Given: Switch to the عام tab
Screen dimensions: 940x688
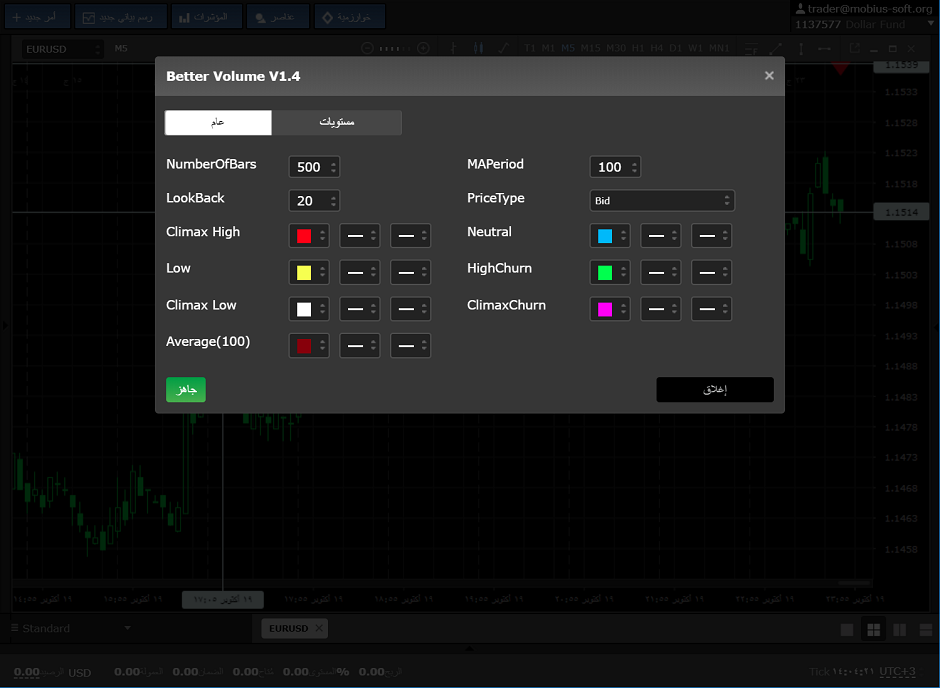Looking at the screenshot, I should pos(218,122).
